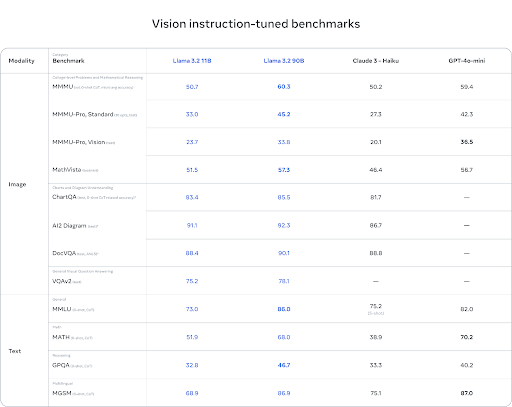Click the "MMLU" benchmark name
512x407 pixels.
(62, 309)
